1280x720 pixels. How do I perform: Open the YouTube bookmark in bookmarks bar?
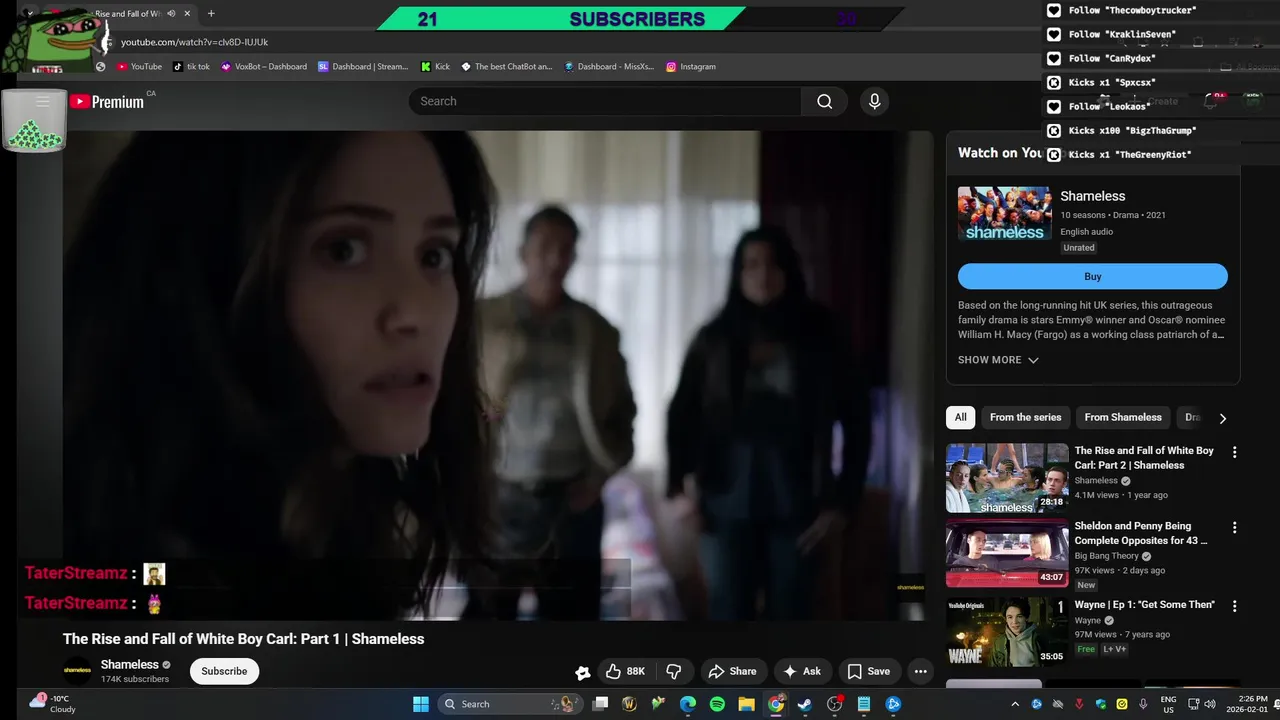click(x=139, y=67)
